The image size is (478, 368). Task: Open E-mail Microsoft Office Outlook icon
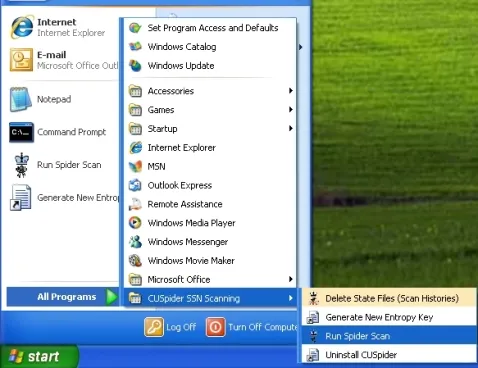[x=21, y=60]
